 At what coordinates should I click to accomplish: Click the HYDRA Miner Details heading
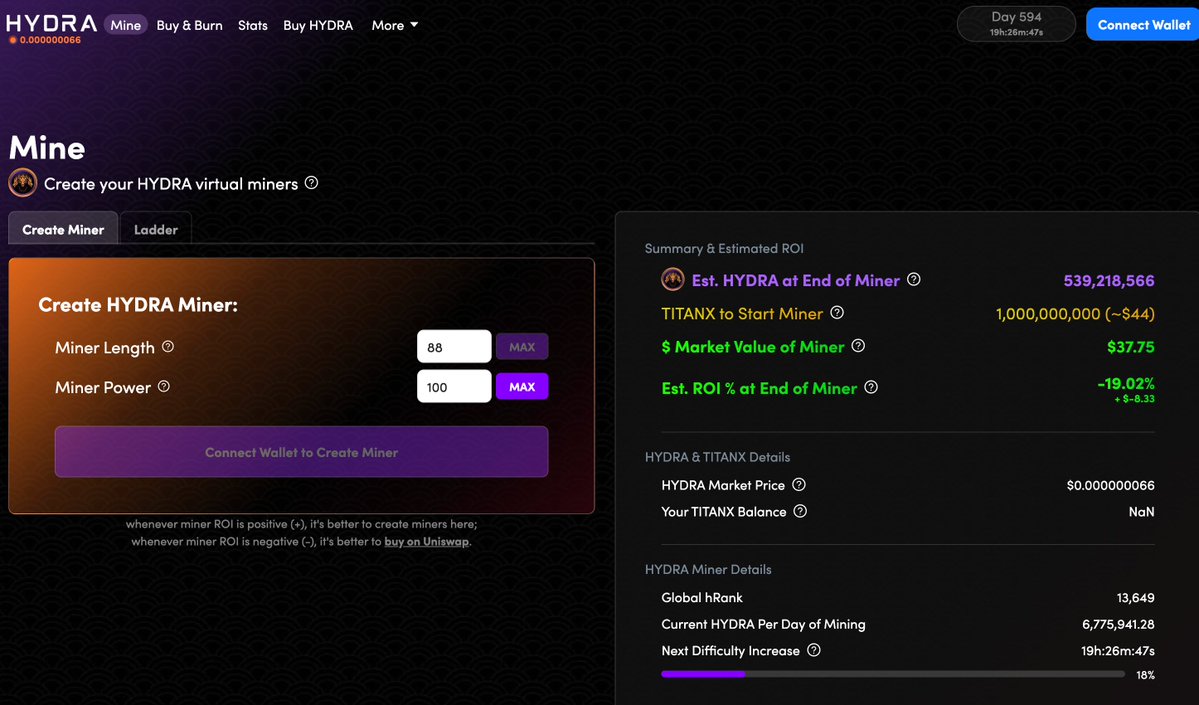(x=708, y=569)
